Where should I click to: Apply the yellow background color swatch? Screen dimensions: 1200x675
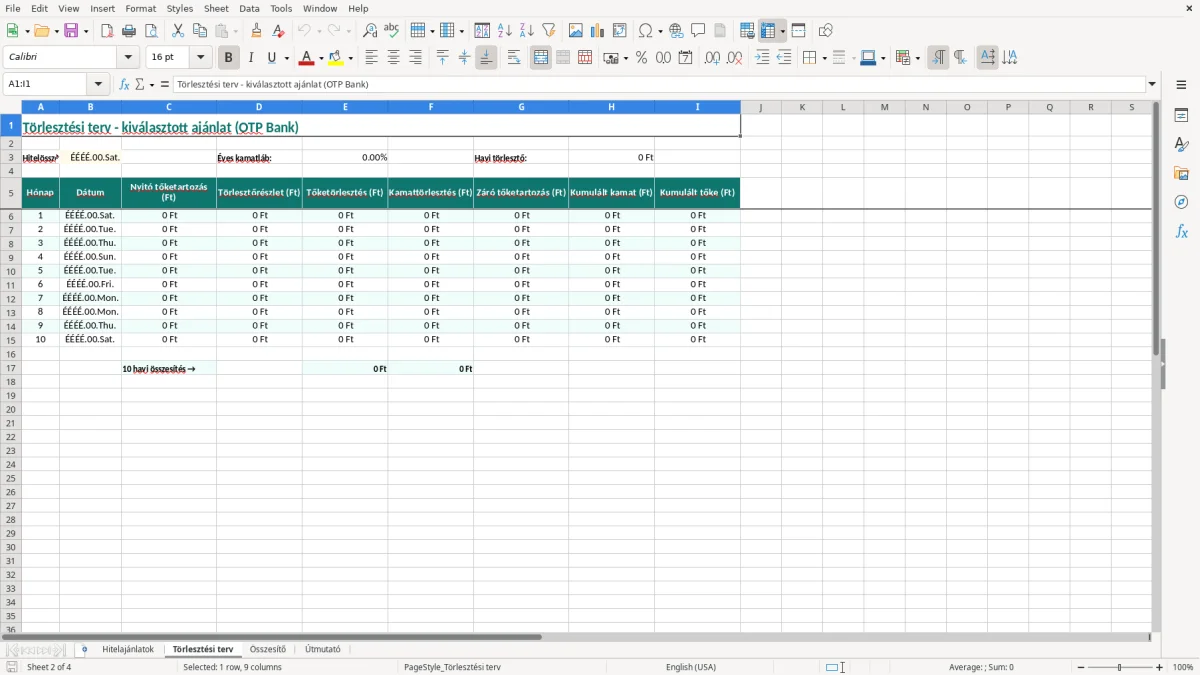[x=337, y=58]
